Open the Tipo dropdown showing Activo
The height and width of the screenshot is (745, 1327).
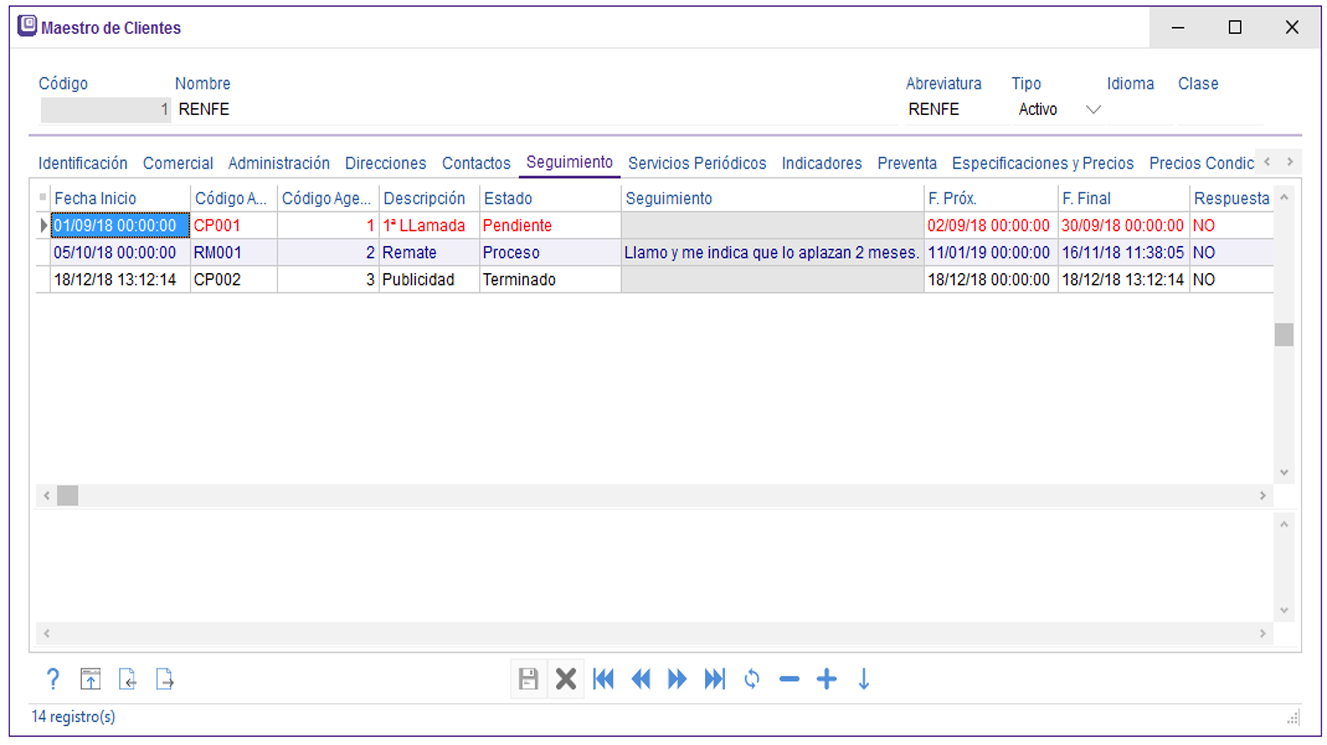1093,110
